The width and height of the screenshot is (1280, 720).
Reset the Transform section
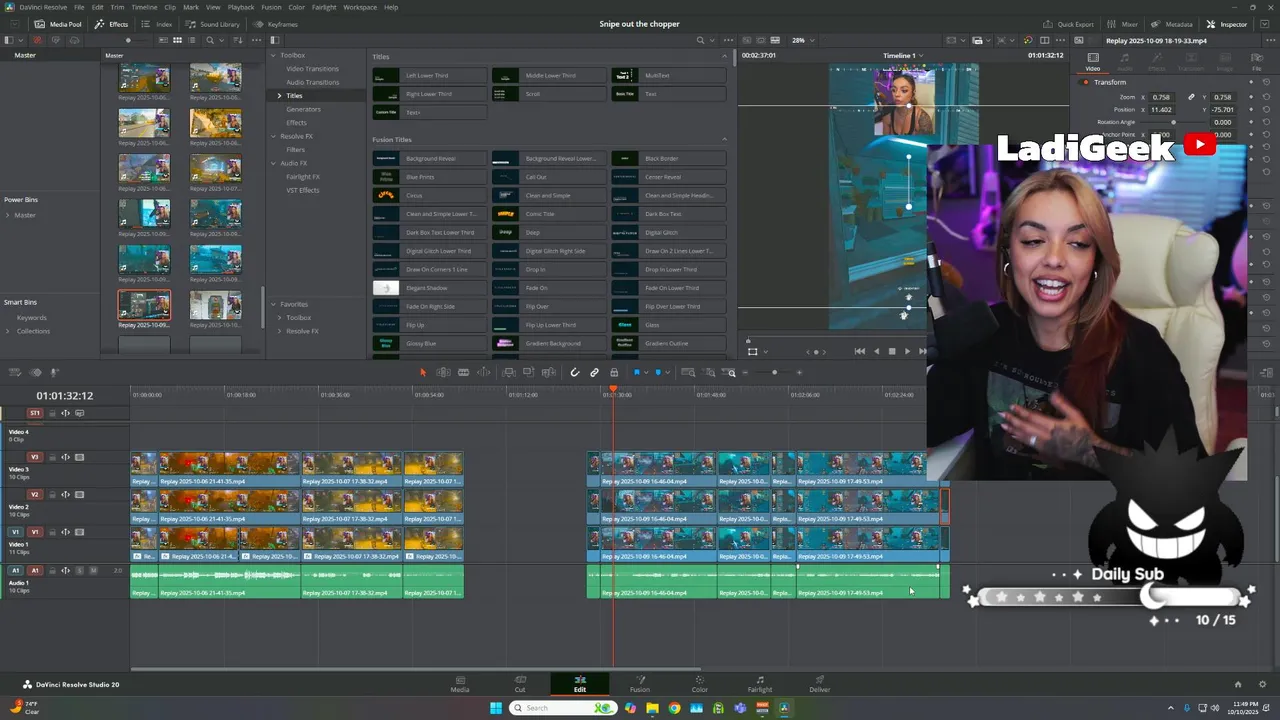[1266, 82]
